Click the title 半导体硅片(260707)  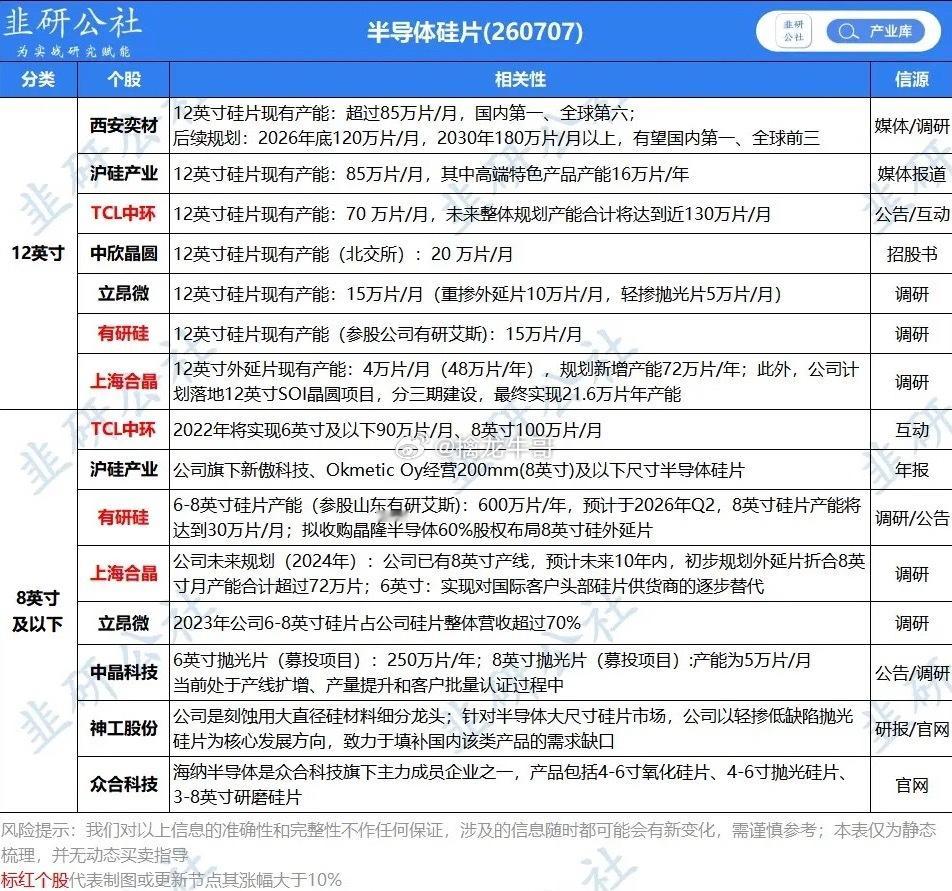474,32
